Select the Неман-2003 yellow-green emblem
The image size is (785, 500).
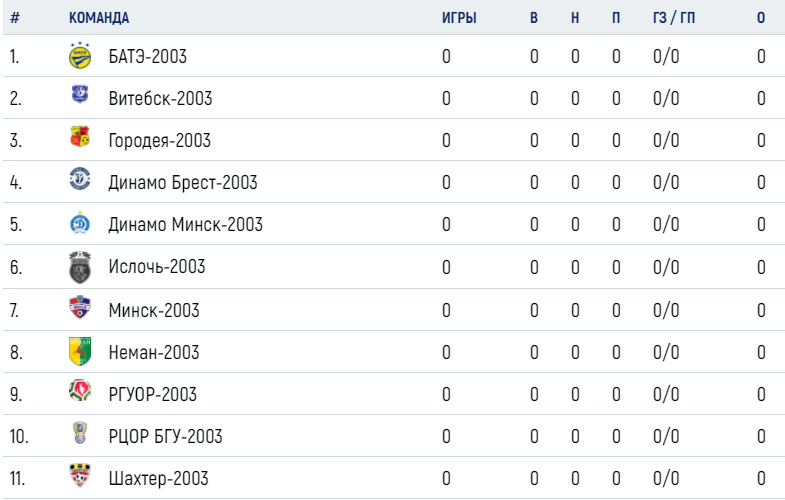(x=80, y=351)
